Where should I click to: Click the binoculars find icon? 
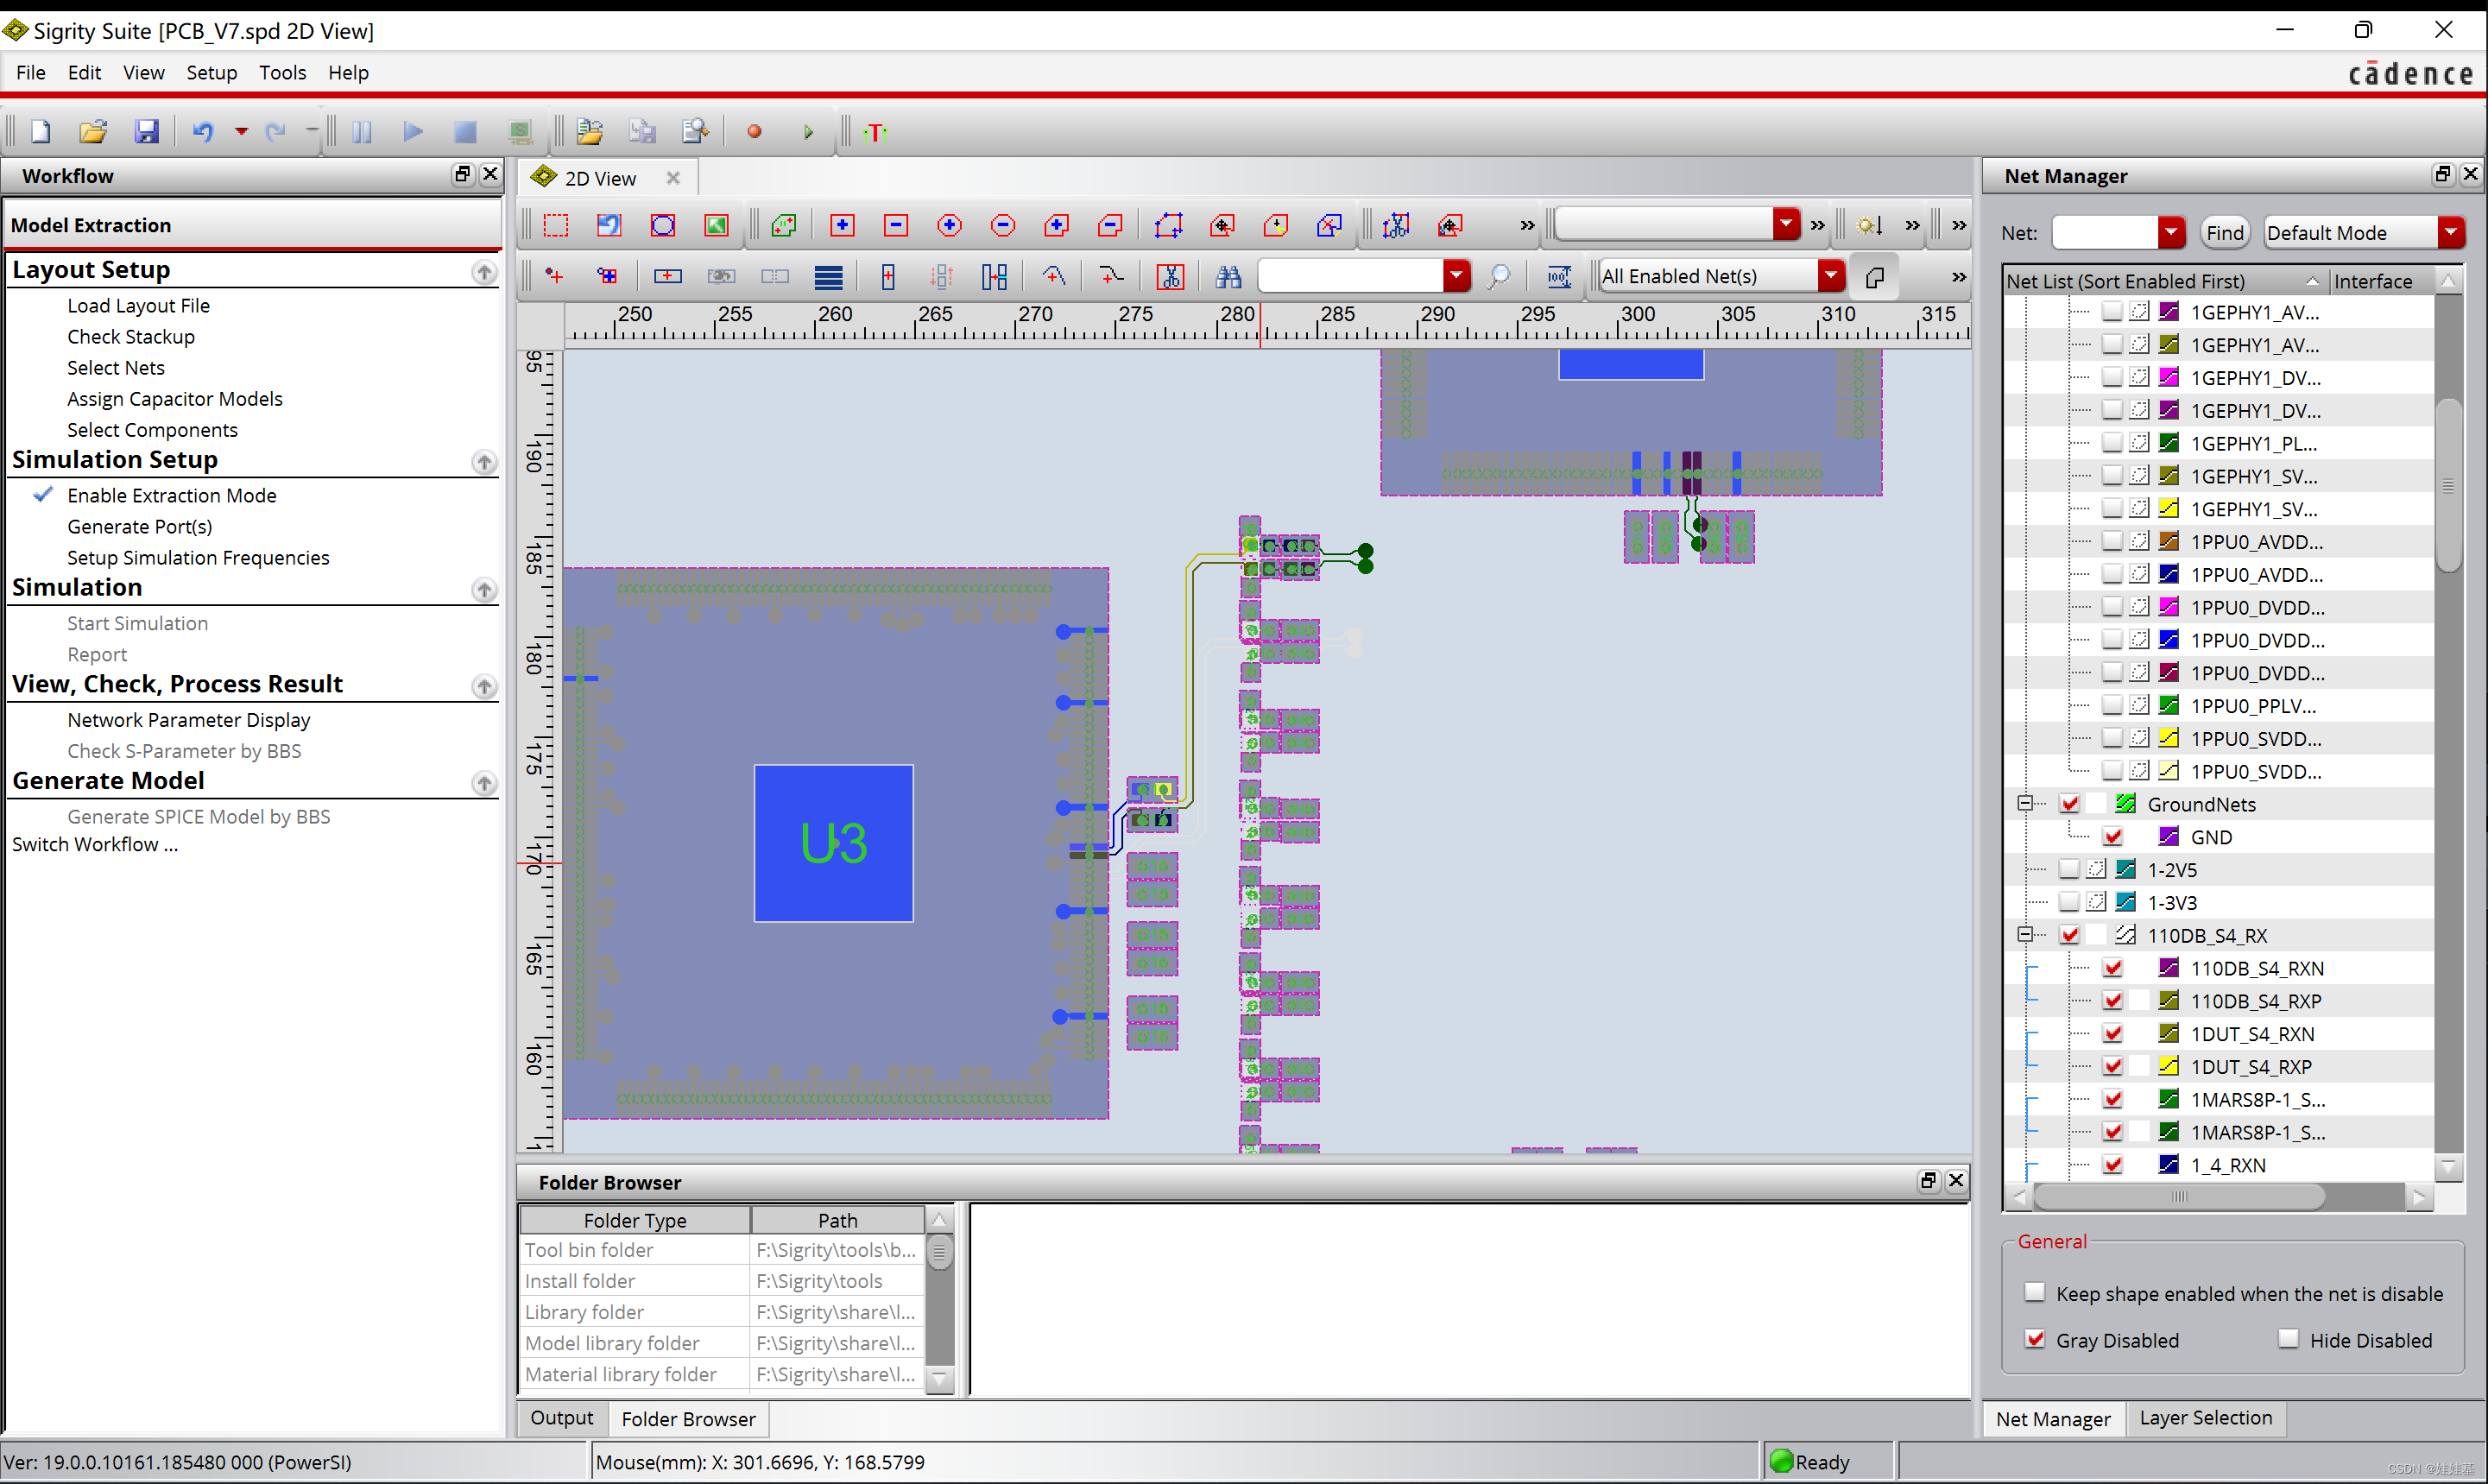coord(1228,277)
